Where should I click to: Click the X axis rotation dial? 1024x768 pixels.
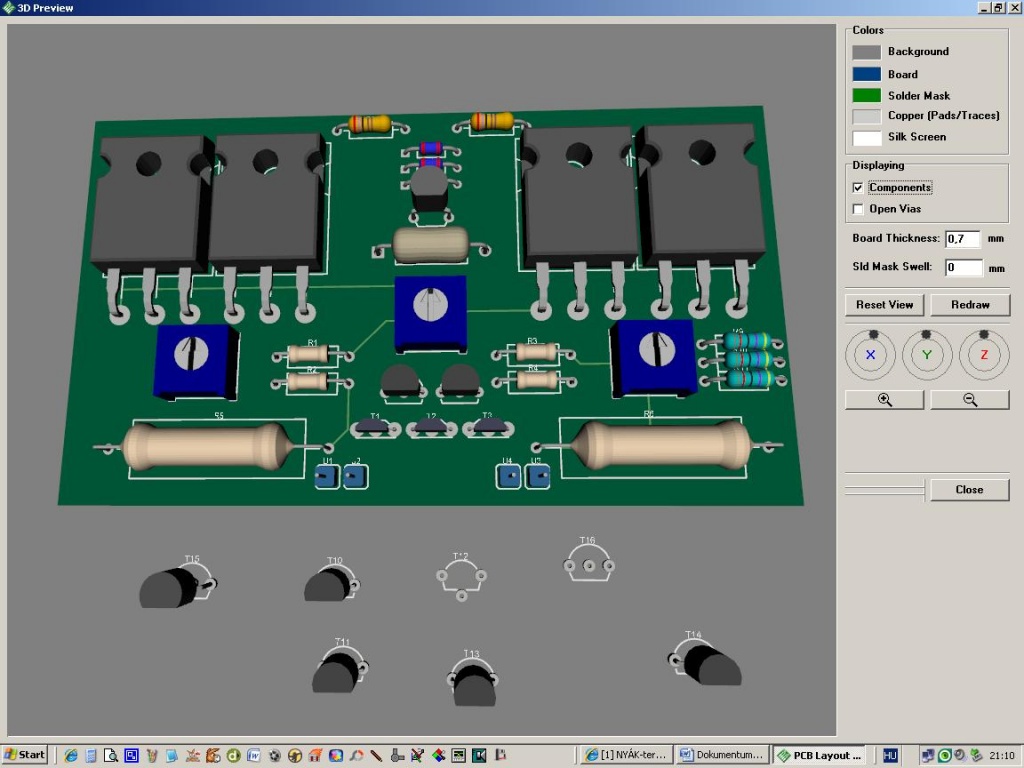point(870,355)
